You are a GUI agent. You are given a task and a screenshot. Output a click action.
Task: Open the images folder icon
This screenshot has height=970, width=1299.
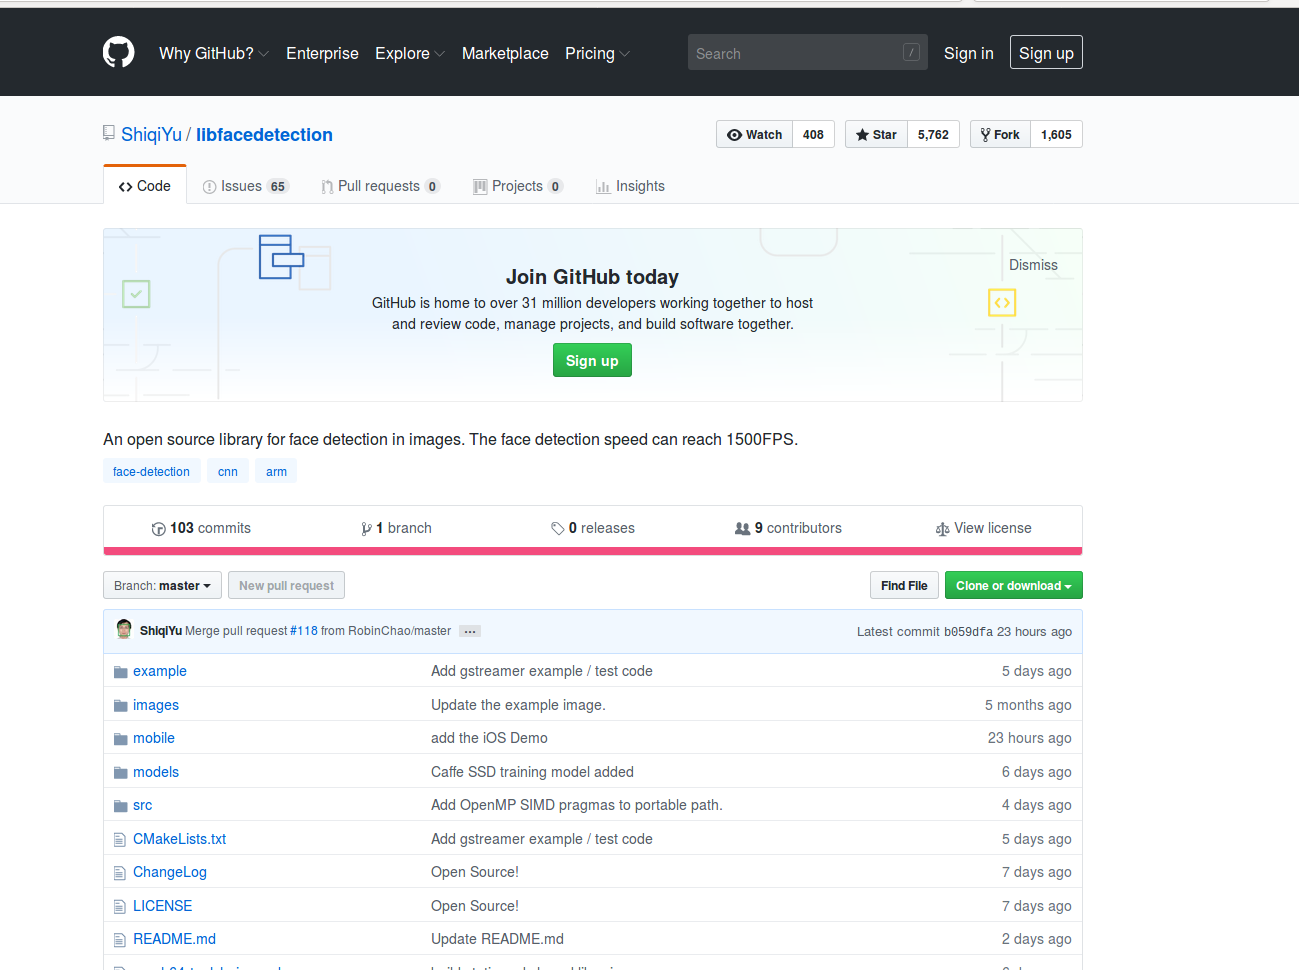120,706
